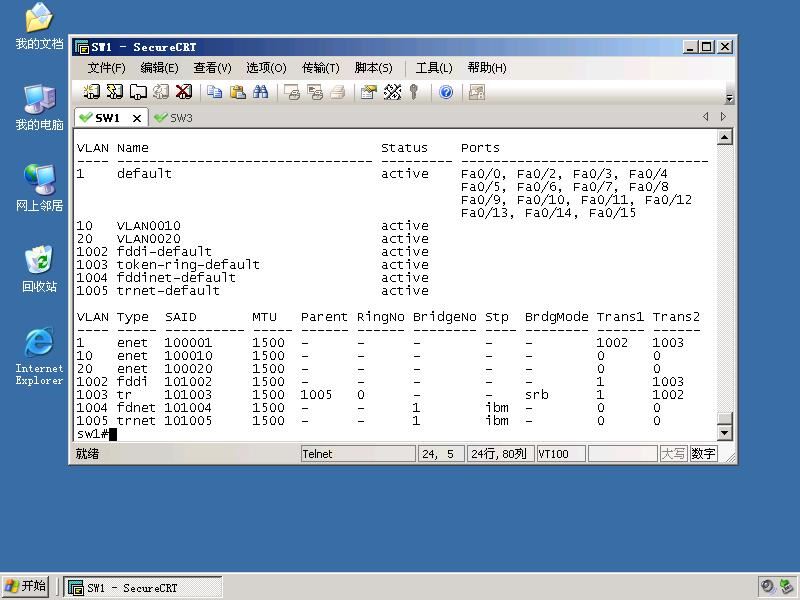Click the Keymap Editor icon
Viewport: 800px width, 600px height.
392,92
